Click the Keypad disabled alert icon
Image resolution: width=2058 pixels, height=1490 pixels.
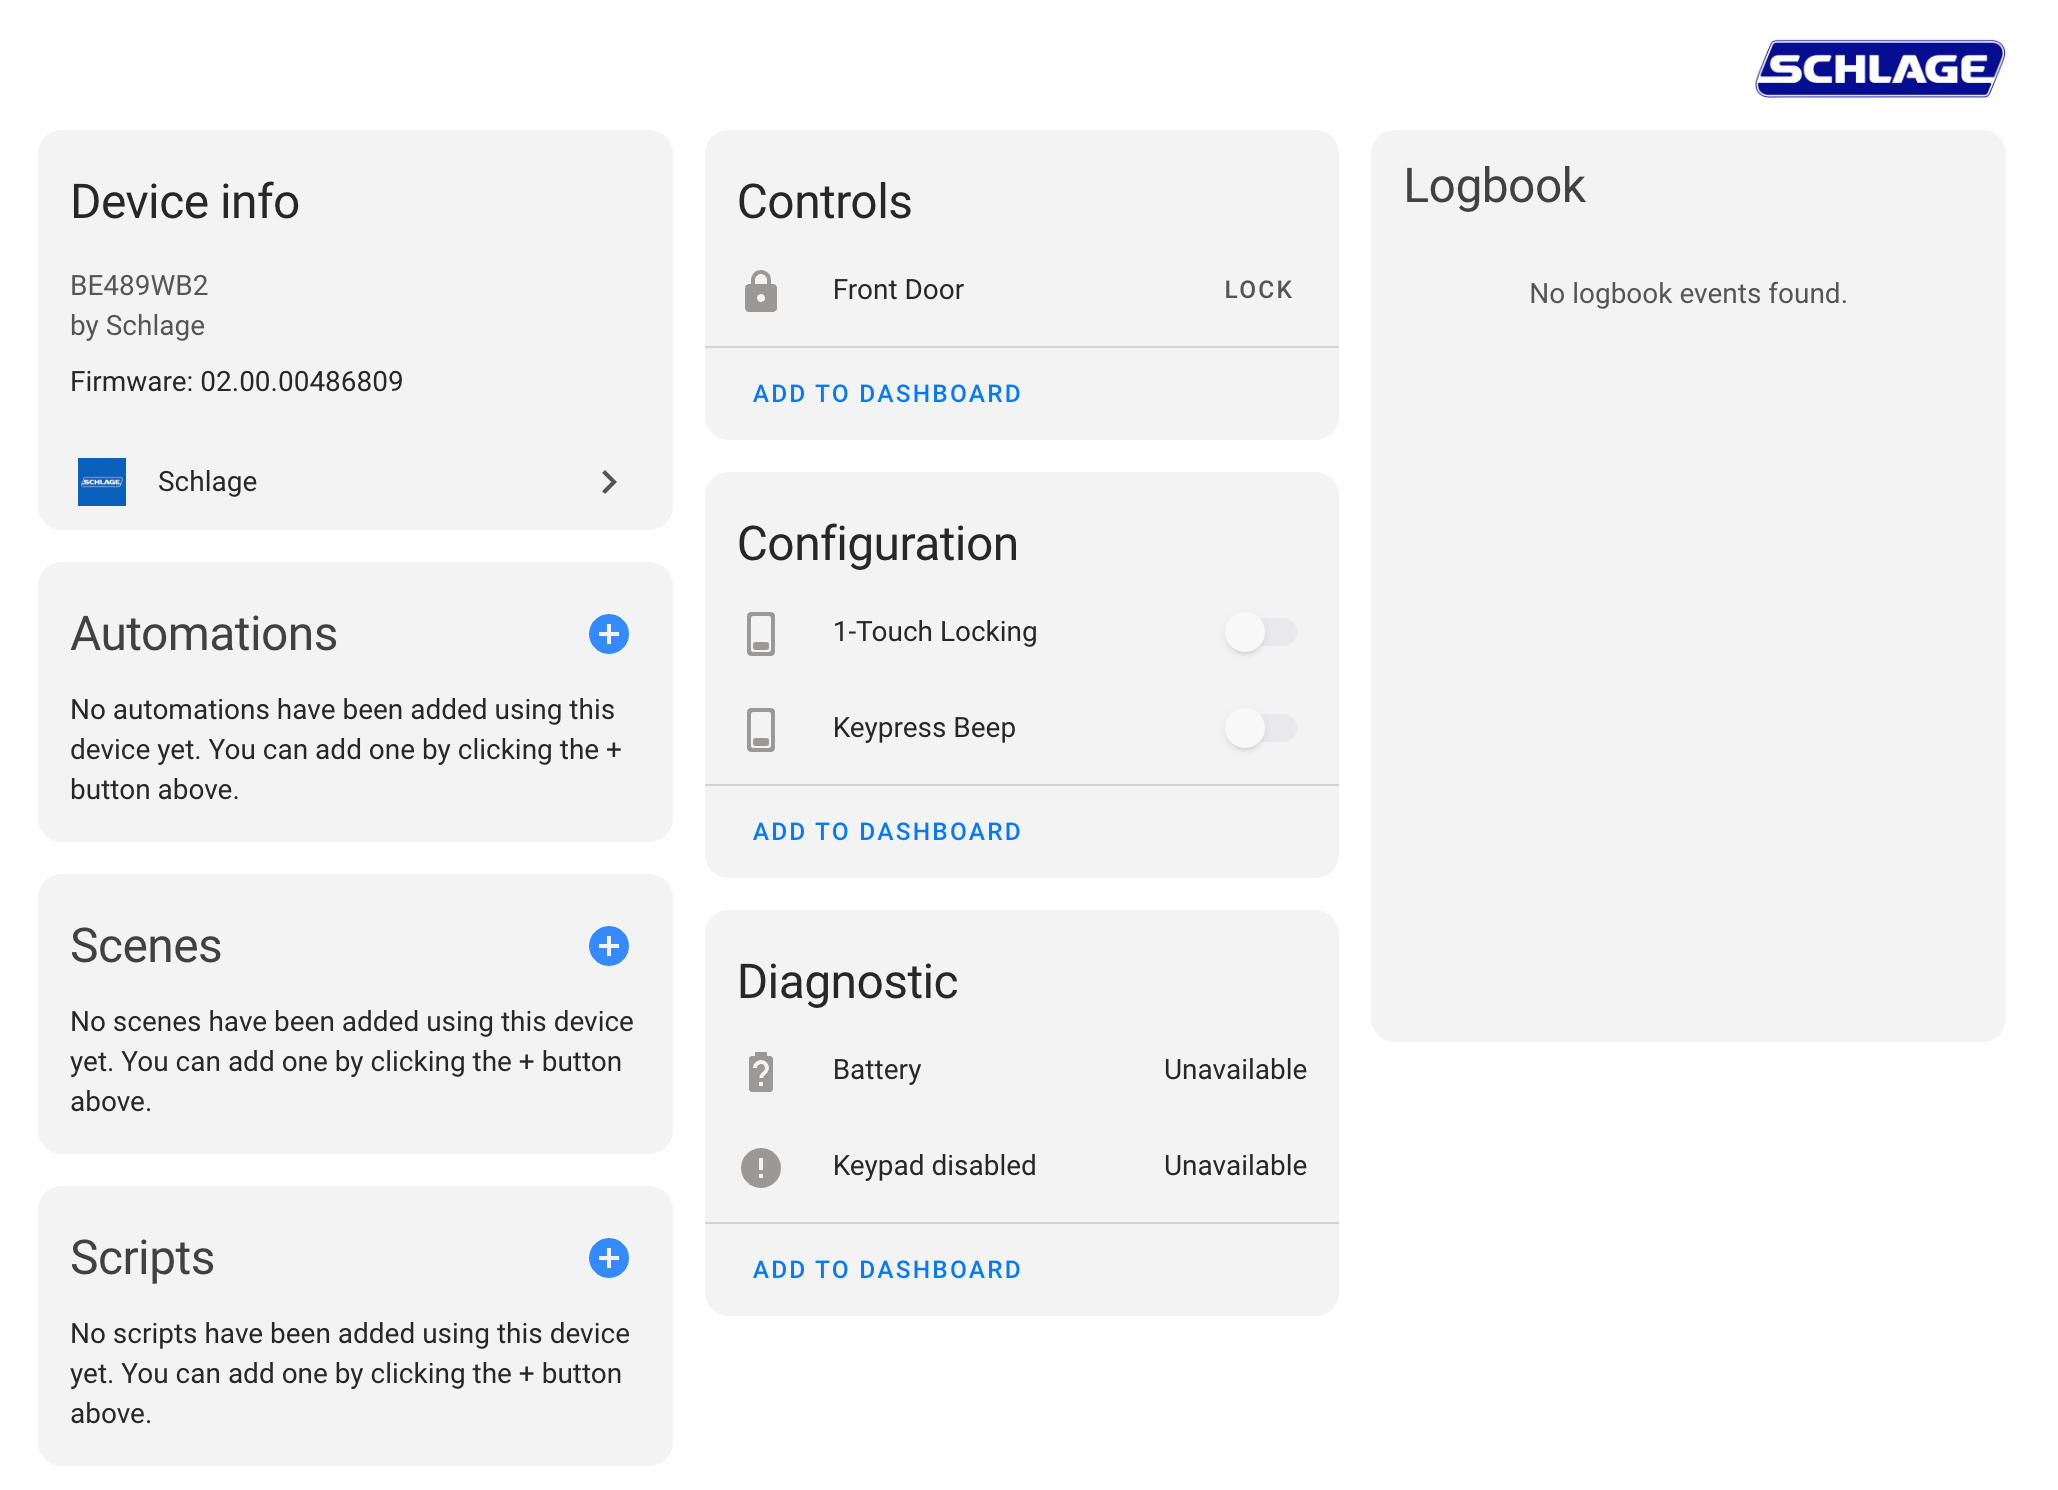pyautogui.click(x=762, y=1166)
